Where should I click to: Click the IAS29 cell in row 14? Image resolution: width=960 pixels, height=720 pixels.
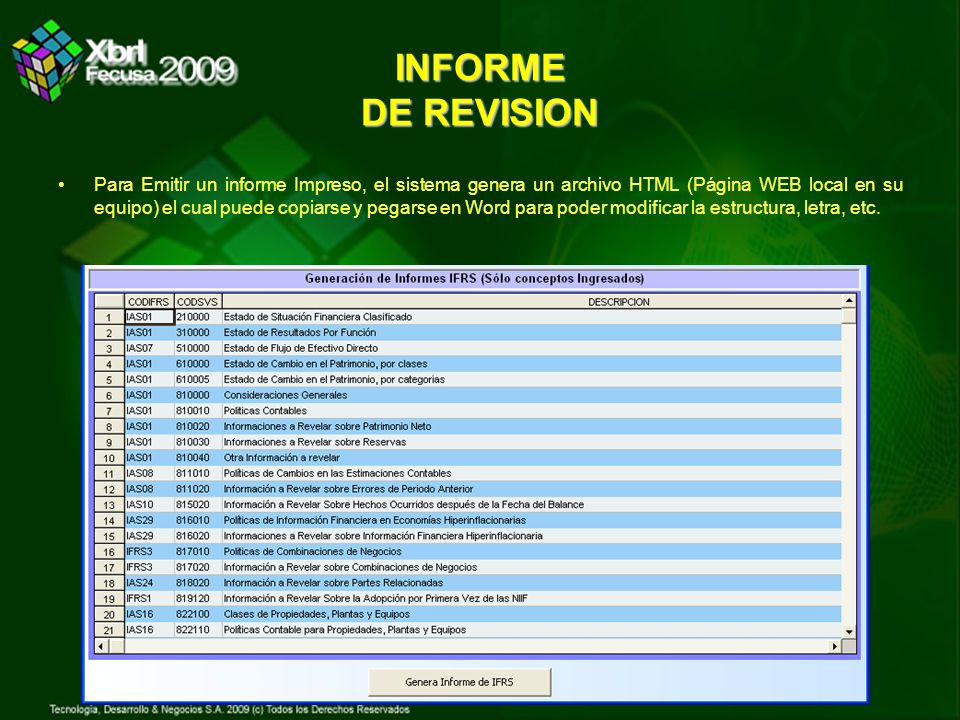pos(149,520)
